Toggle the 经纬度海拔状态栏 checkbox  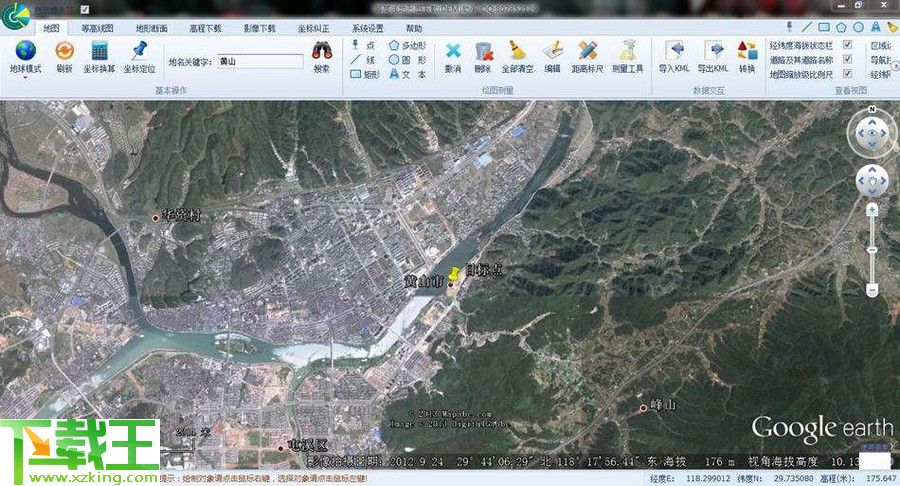[847, 45]
